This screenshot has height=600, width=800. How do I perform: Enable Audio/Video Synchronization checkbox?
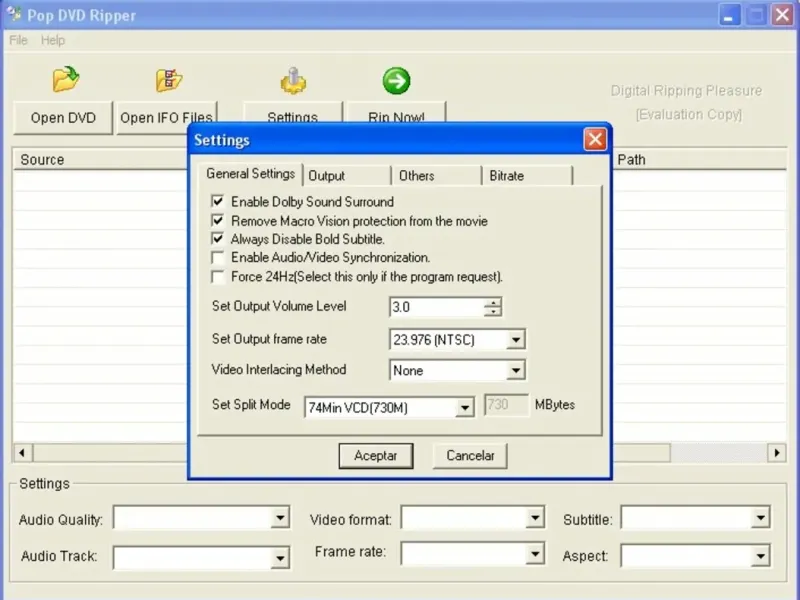point(218,257)
